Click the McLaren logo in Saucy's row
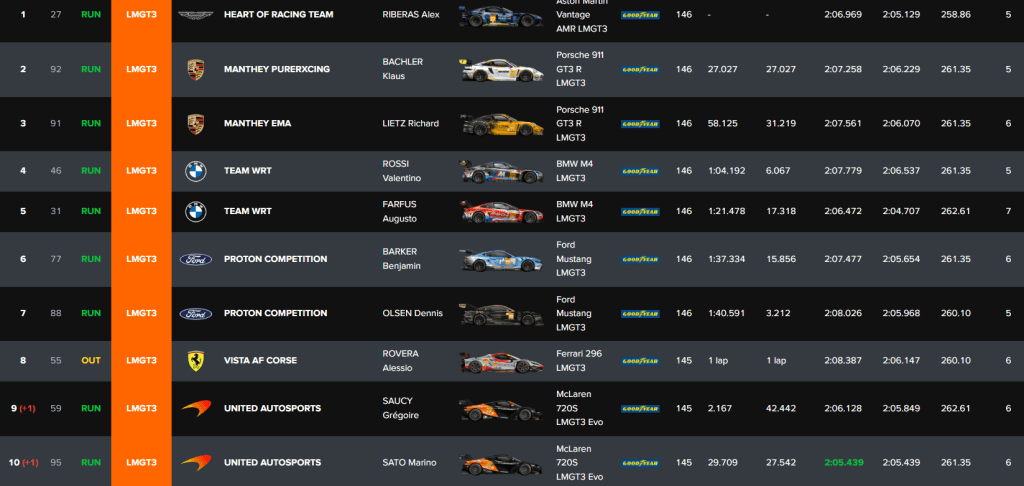This screenshot has height=486, width=1024. [196, 408]
